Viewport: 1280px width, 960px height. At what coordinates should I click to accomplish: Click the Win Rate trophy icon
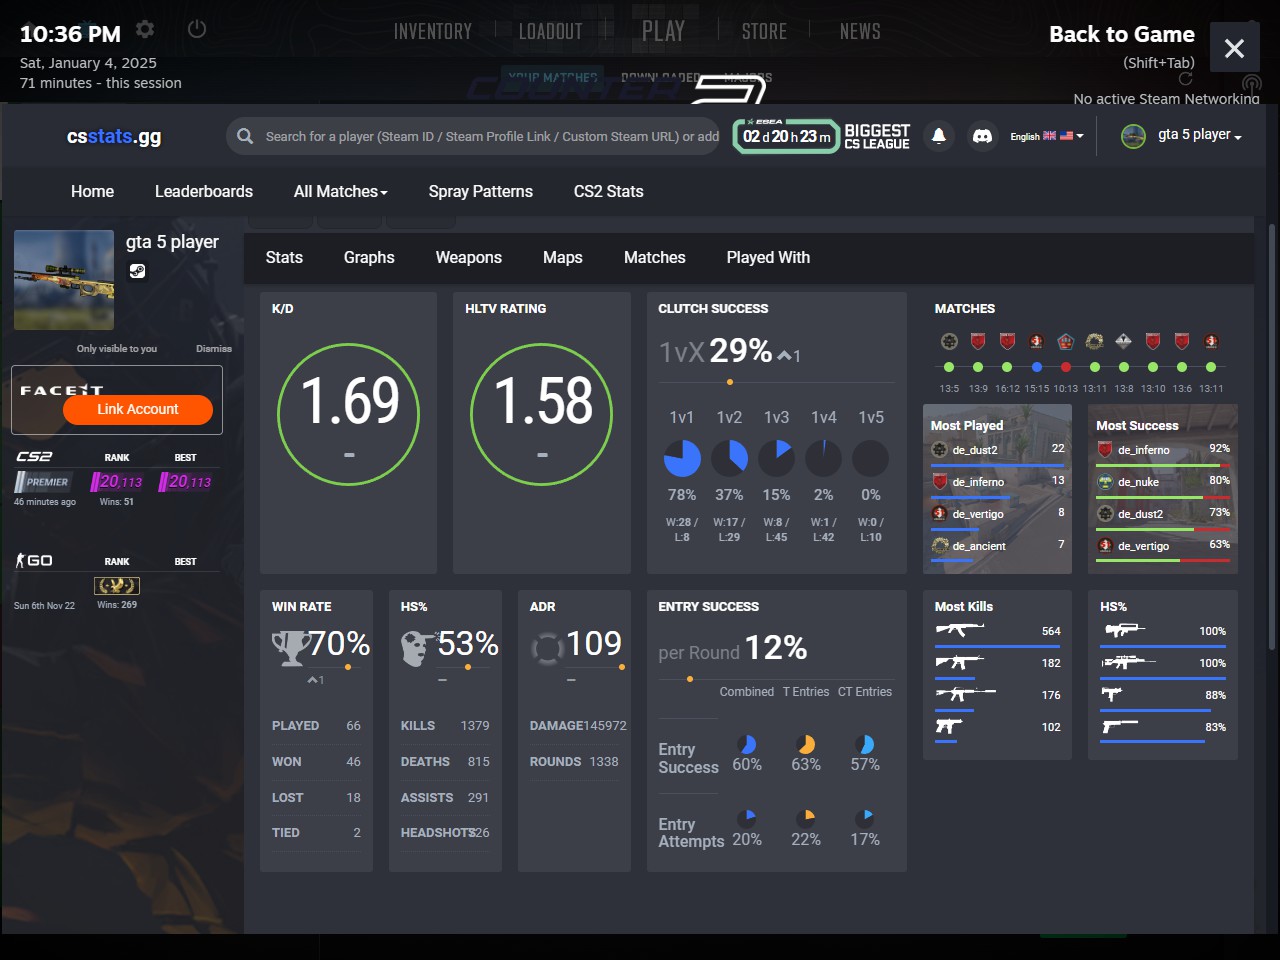point(291,648)
